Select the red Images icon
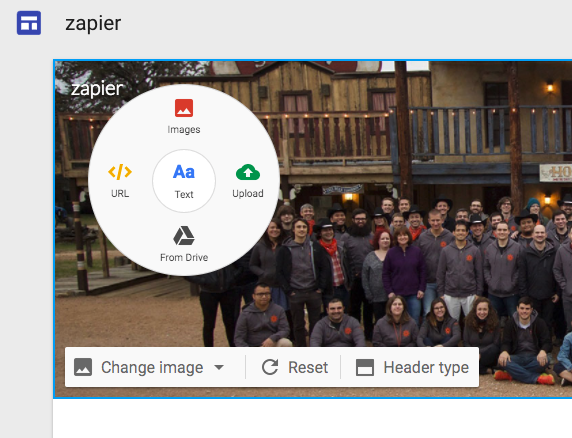The image size is (572, 438). [x=184, y=108]
